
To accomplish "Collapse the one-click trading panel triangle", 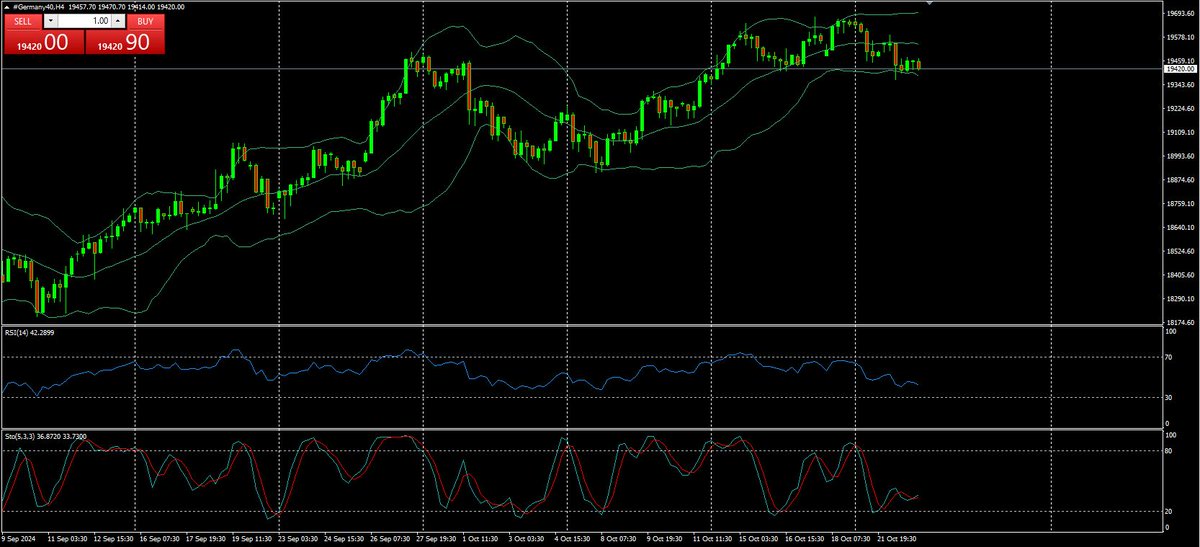I will pos(5,7).
